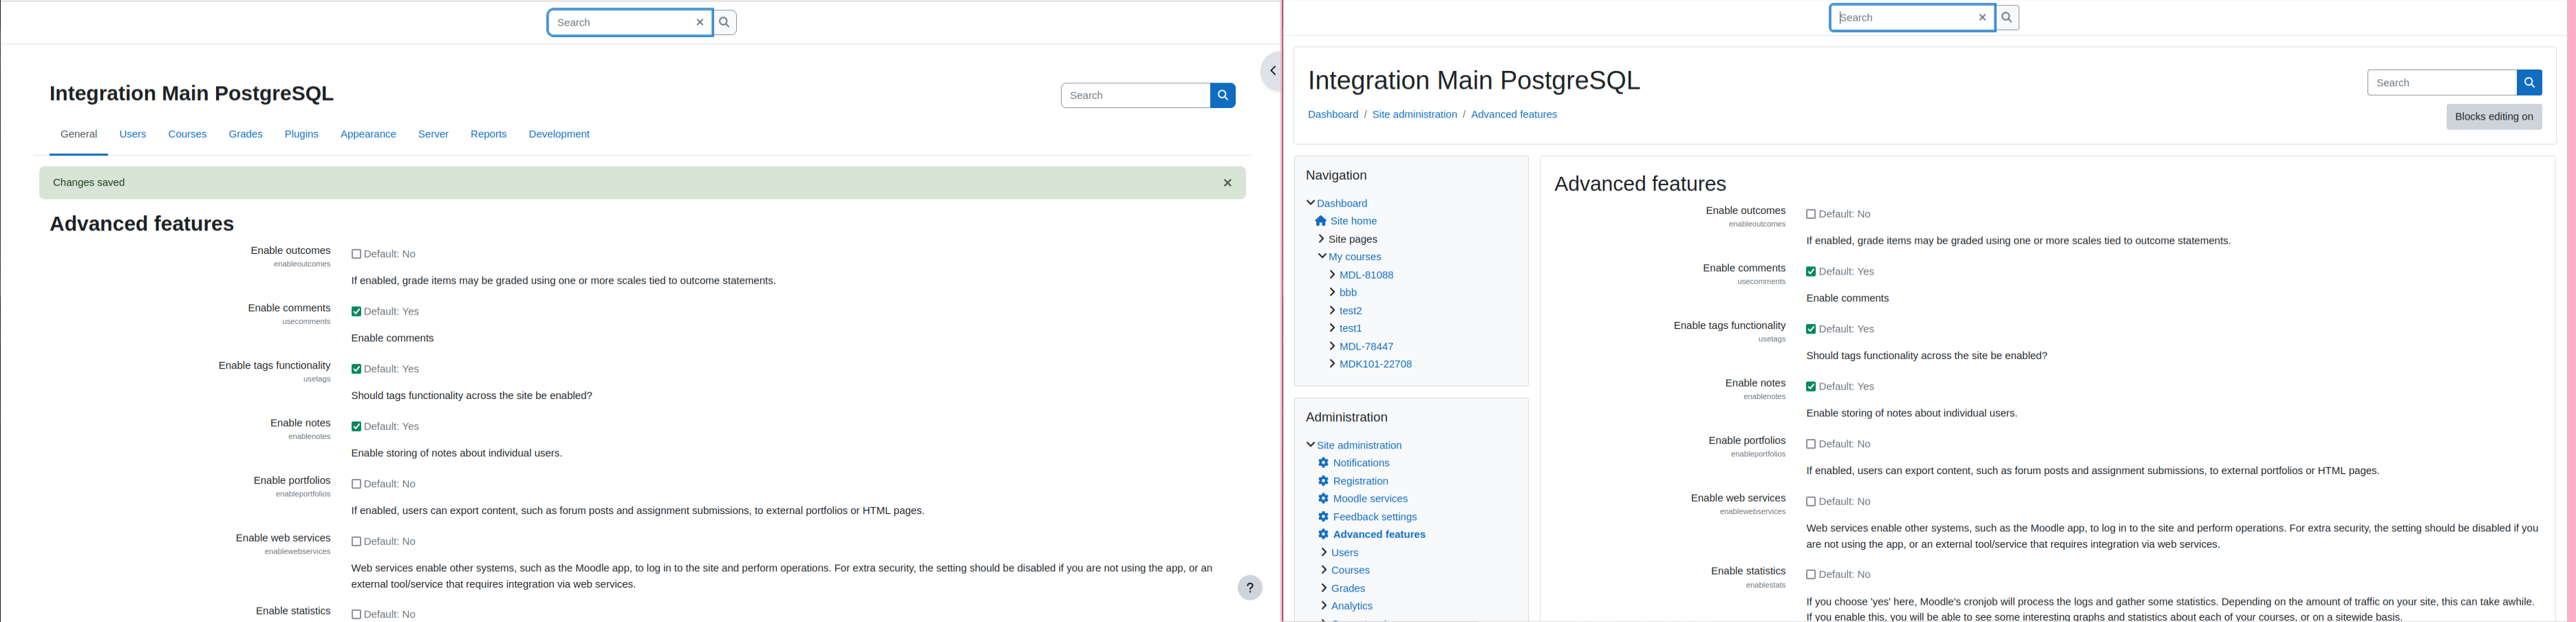Expand Analytics under Site administration
2576x622 pixels.
pos(1325,606)
